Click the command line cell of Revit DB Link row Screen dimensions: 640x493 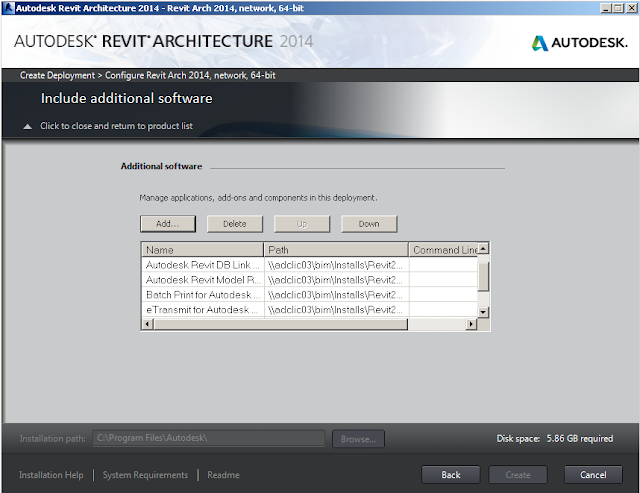coord(443,265)
